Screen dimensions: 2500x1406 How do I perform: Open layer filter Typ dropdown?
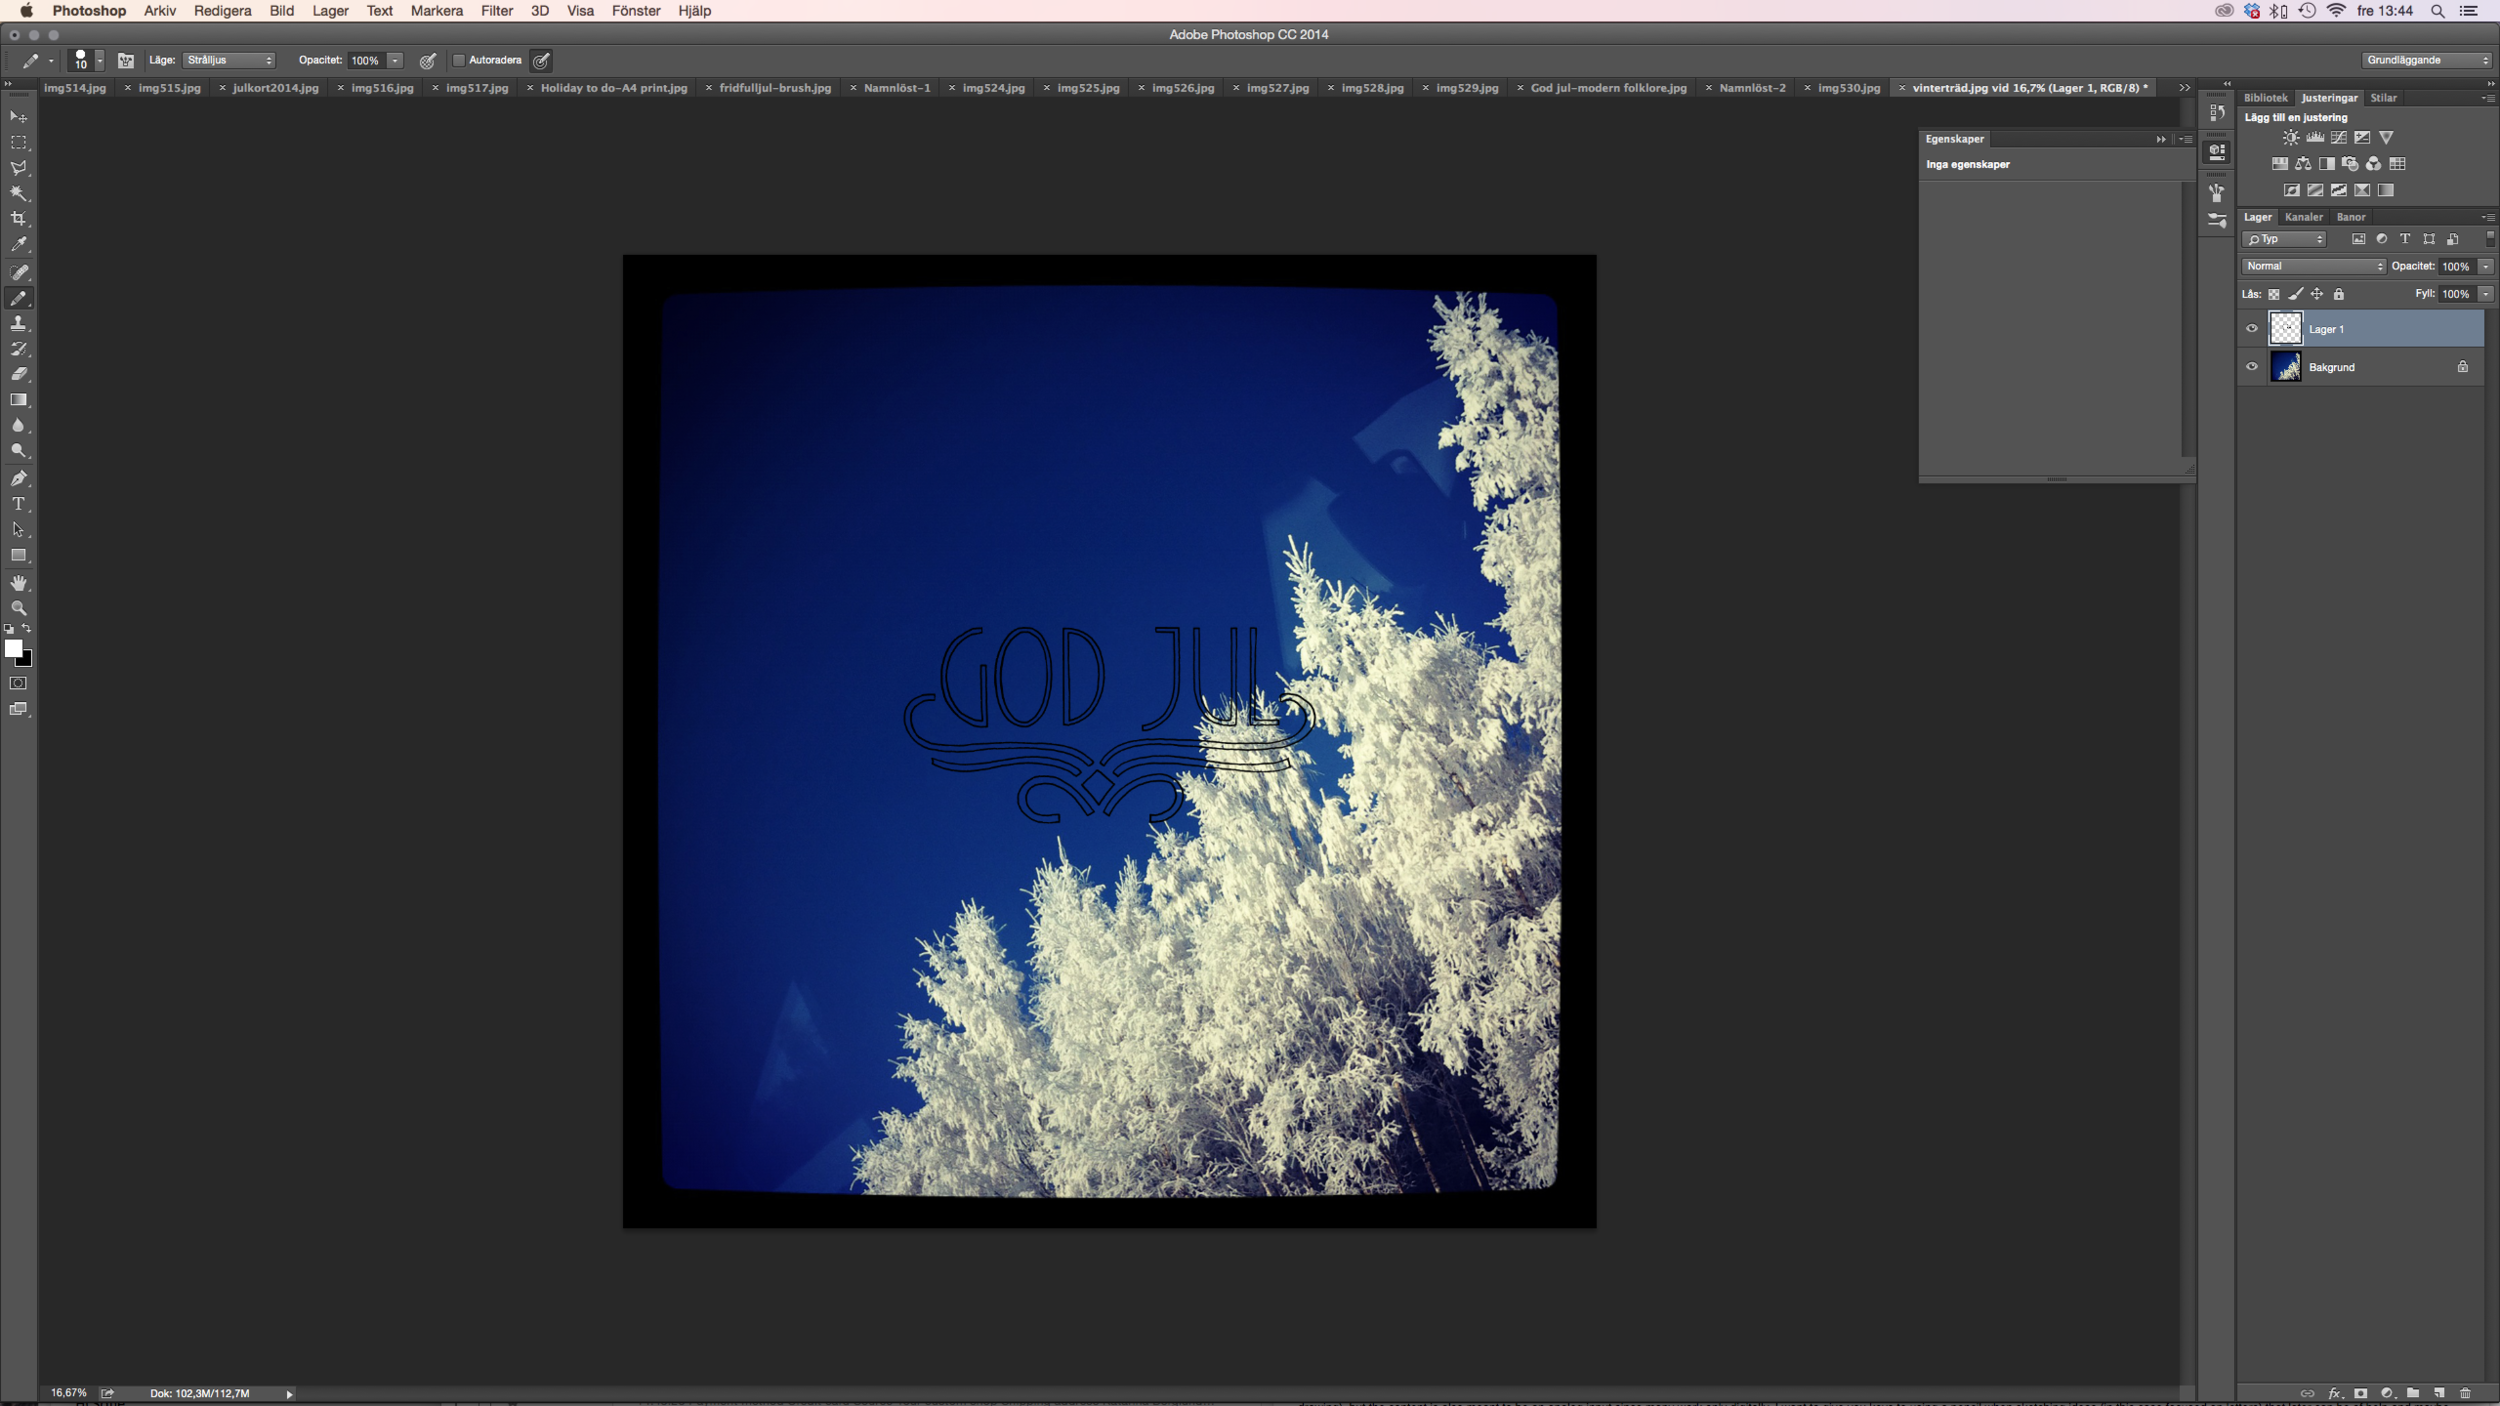2284,239
